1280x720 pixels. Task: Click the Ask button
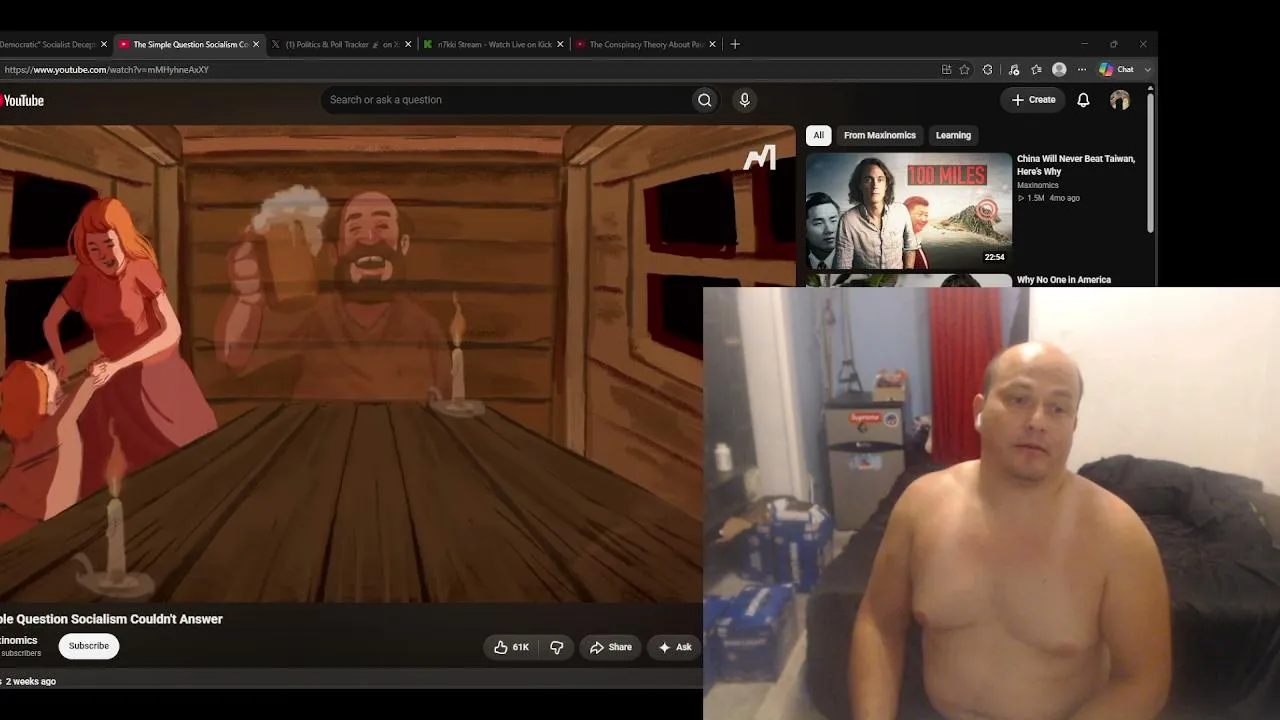tap(674, 647)
